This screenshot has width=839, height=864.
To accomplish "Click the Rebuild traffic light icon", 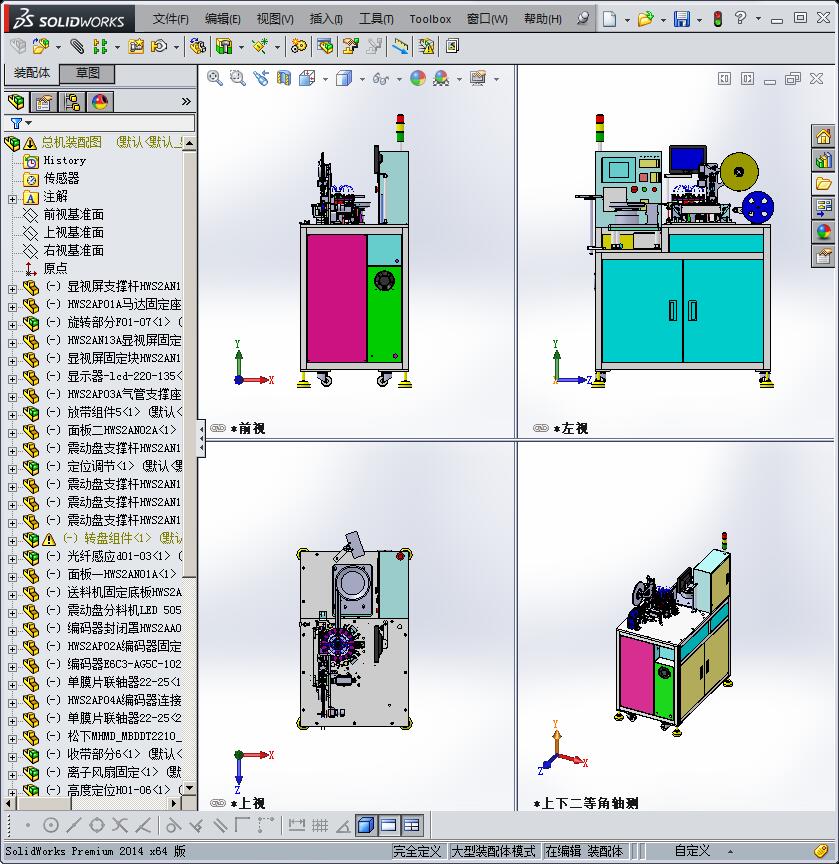I will click(x=717, y=19).
